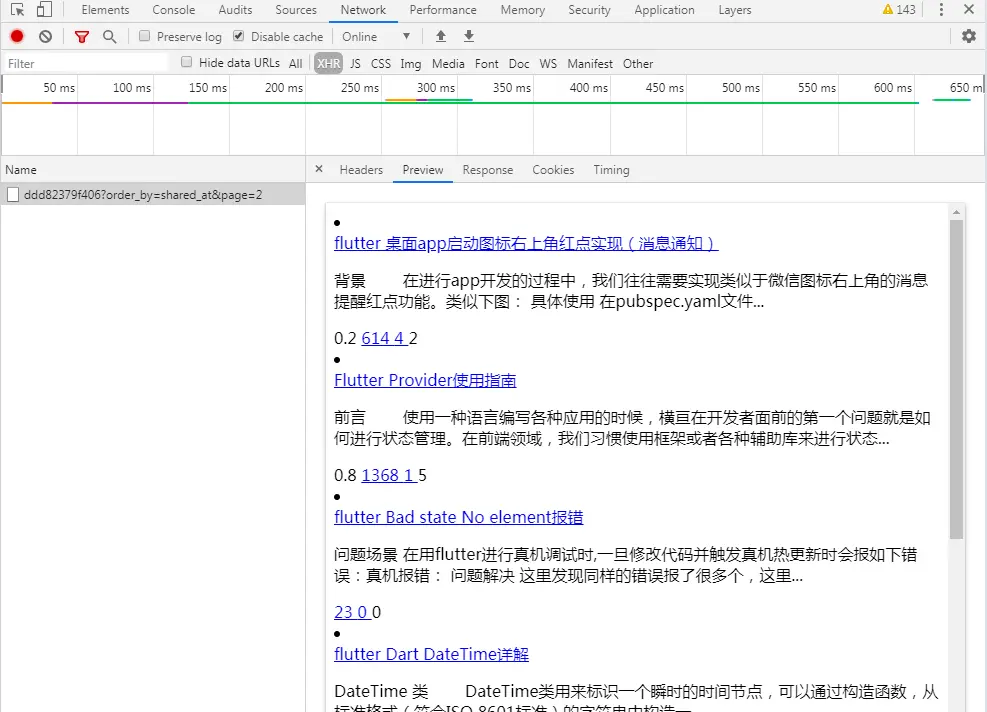Open the Timing tab of the request
The image size is (987, 712).
point(611,170)
